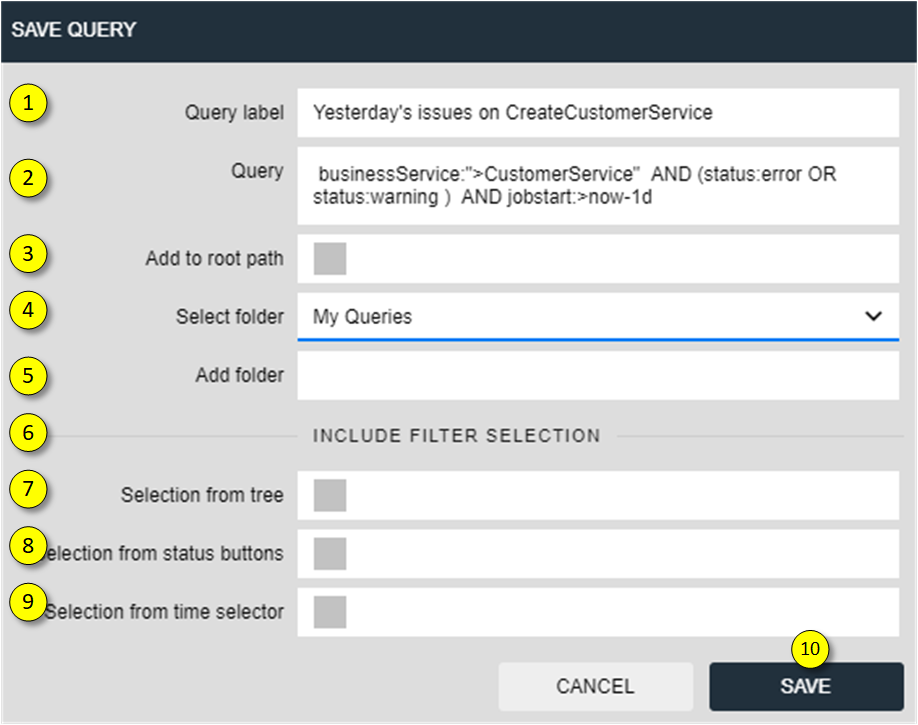Screen dimensions: 918x725
Task: Save the query with SAVE button
Action: tap(806, 686)
